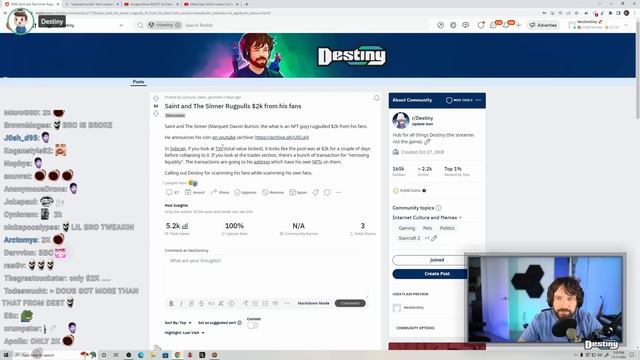This screenshot has width=640, height=360.
Task: Click the search magnifier icon
Action: 140,25
